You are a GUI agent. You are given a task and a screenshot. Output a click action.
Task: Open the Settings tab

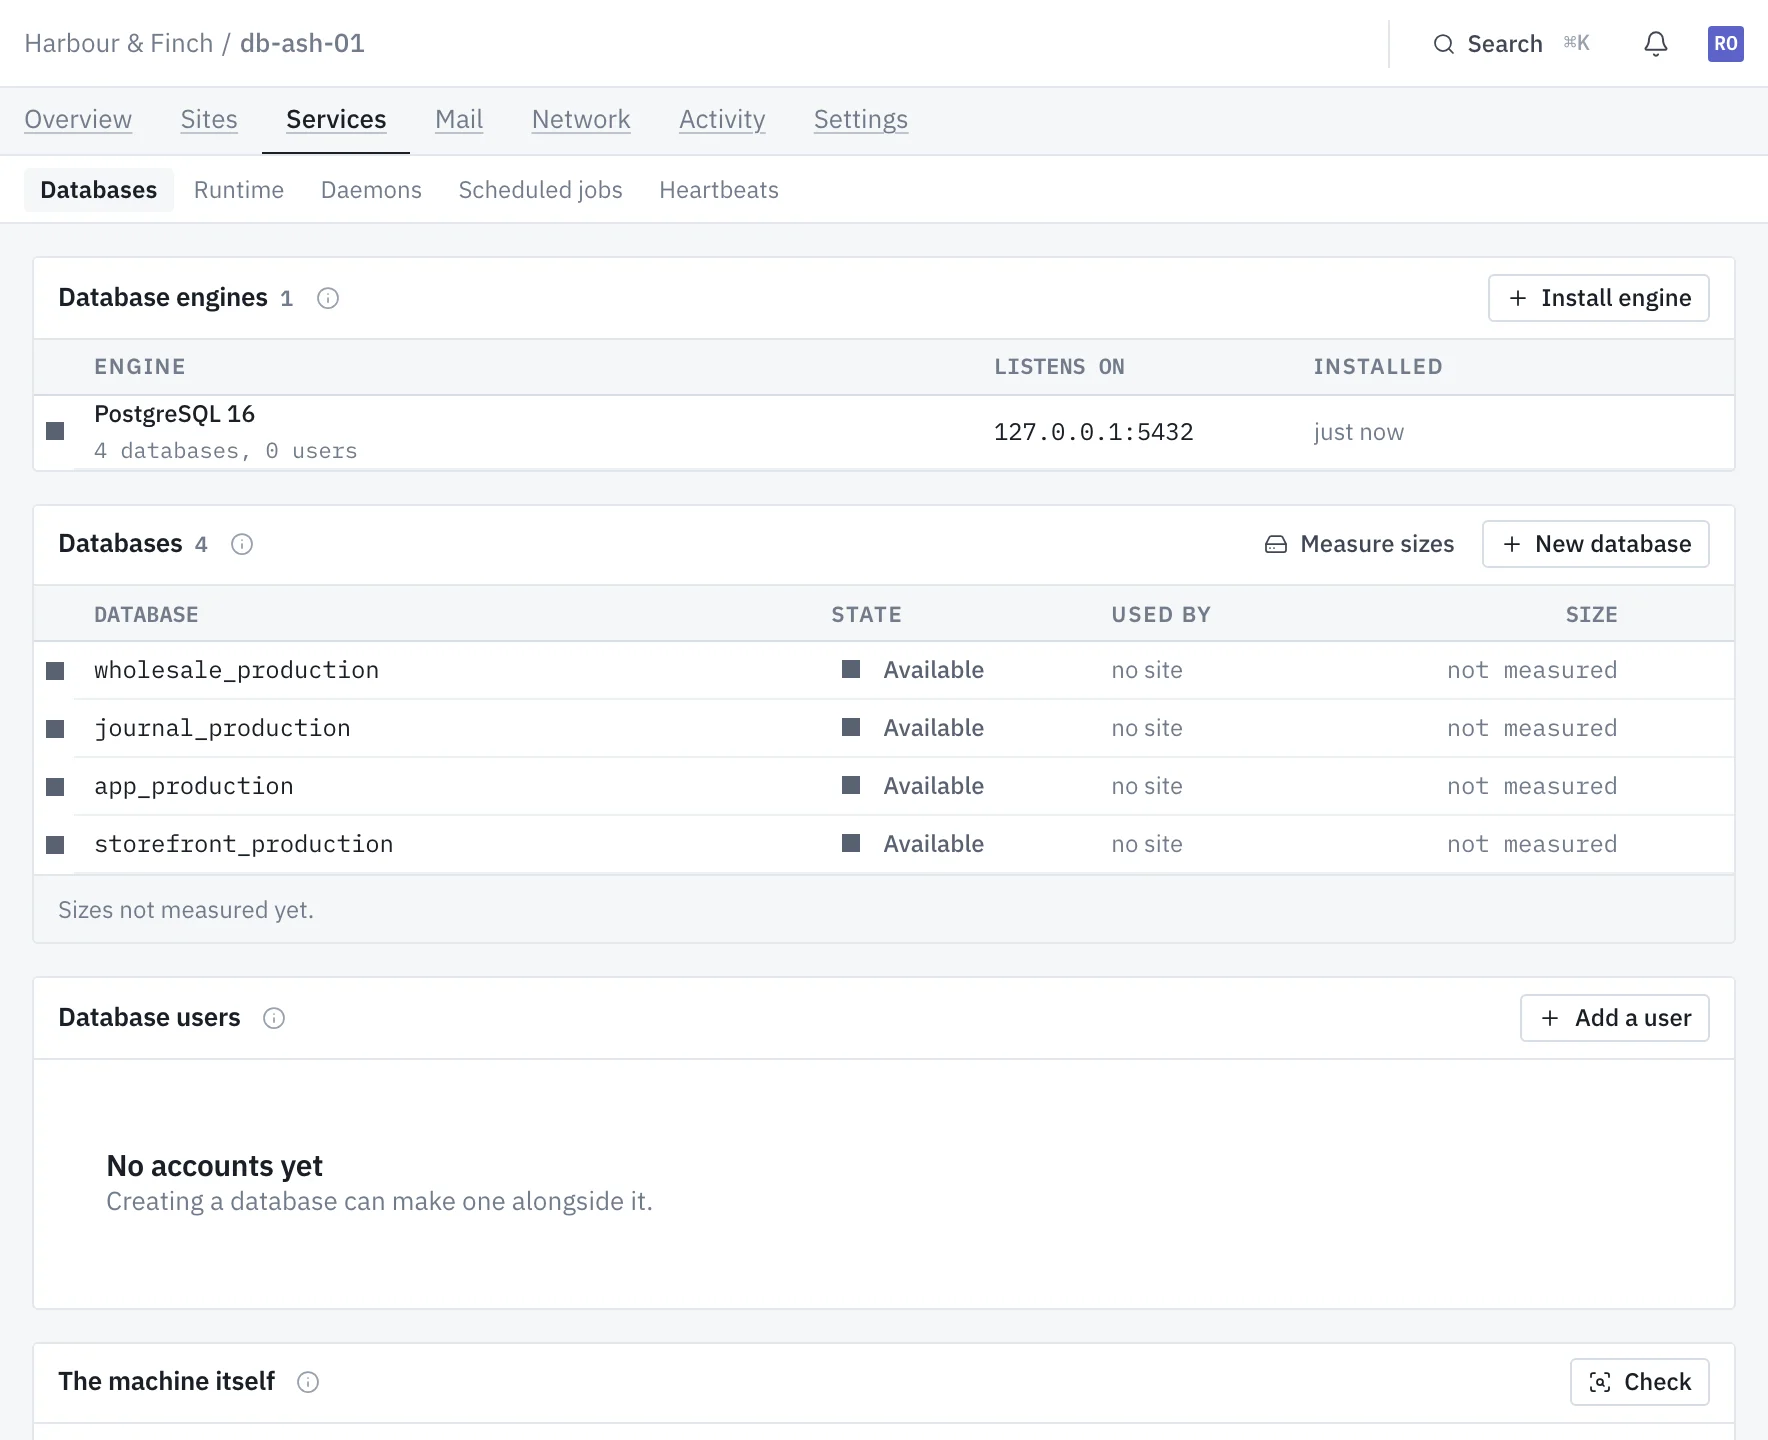pyautogui.click(x=861, y=120)
